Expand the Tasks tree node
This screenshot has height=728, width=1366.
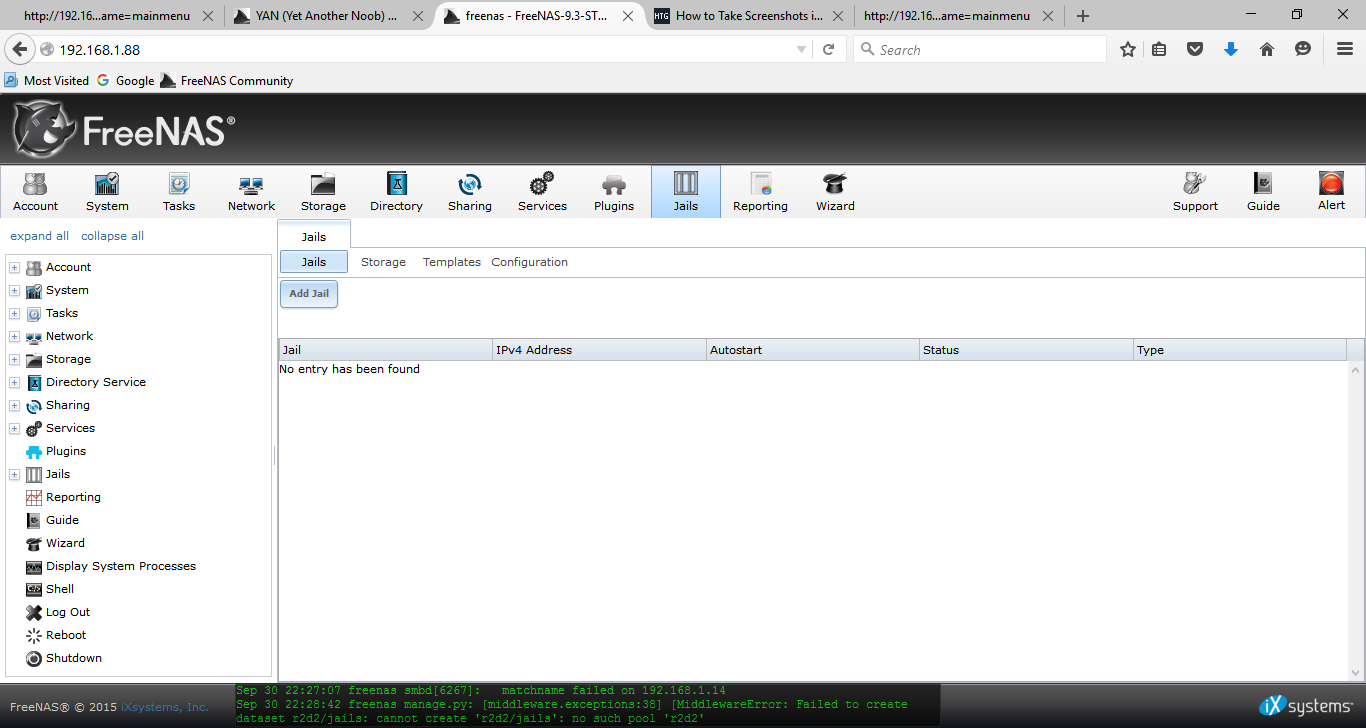click(x=14, y=313)
